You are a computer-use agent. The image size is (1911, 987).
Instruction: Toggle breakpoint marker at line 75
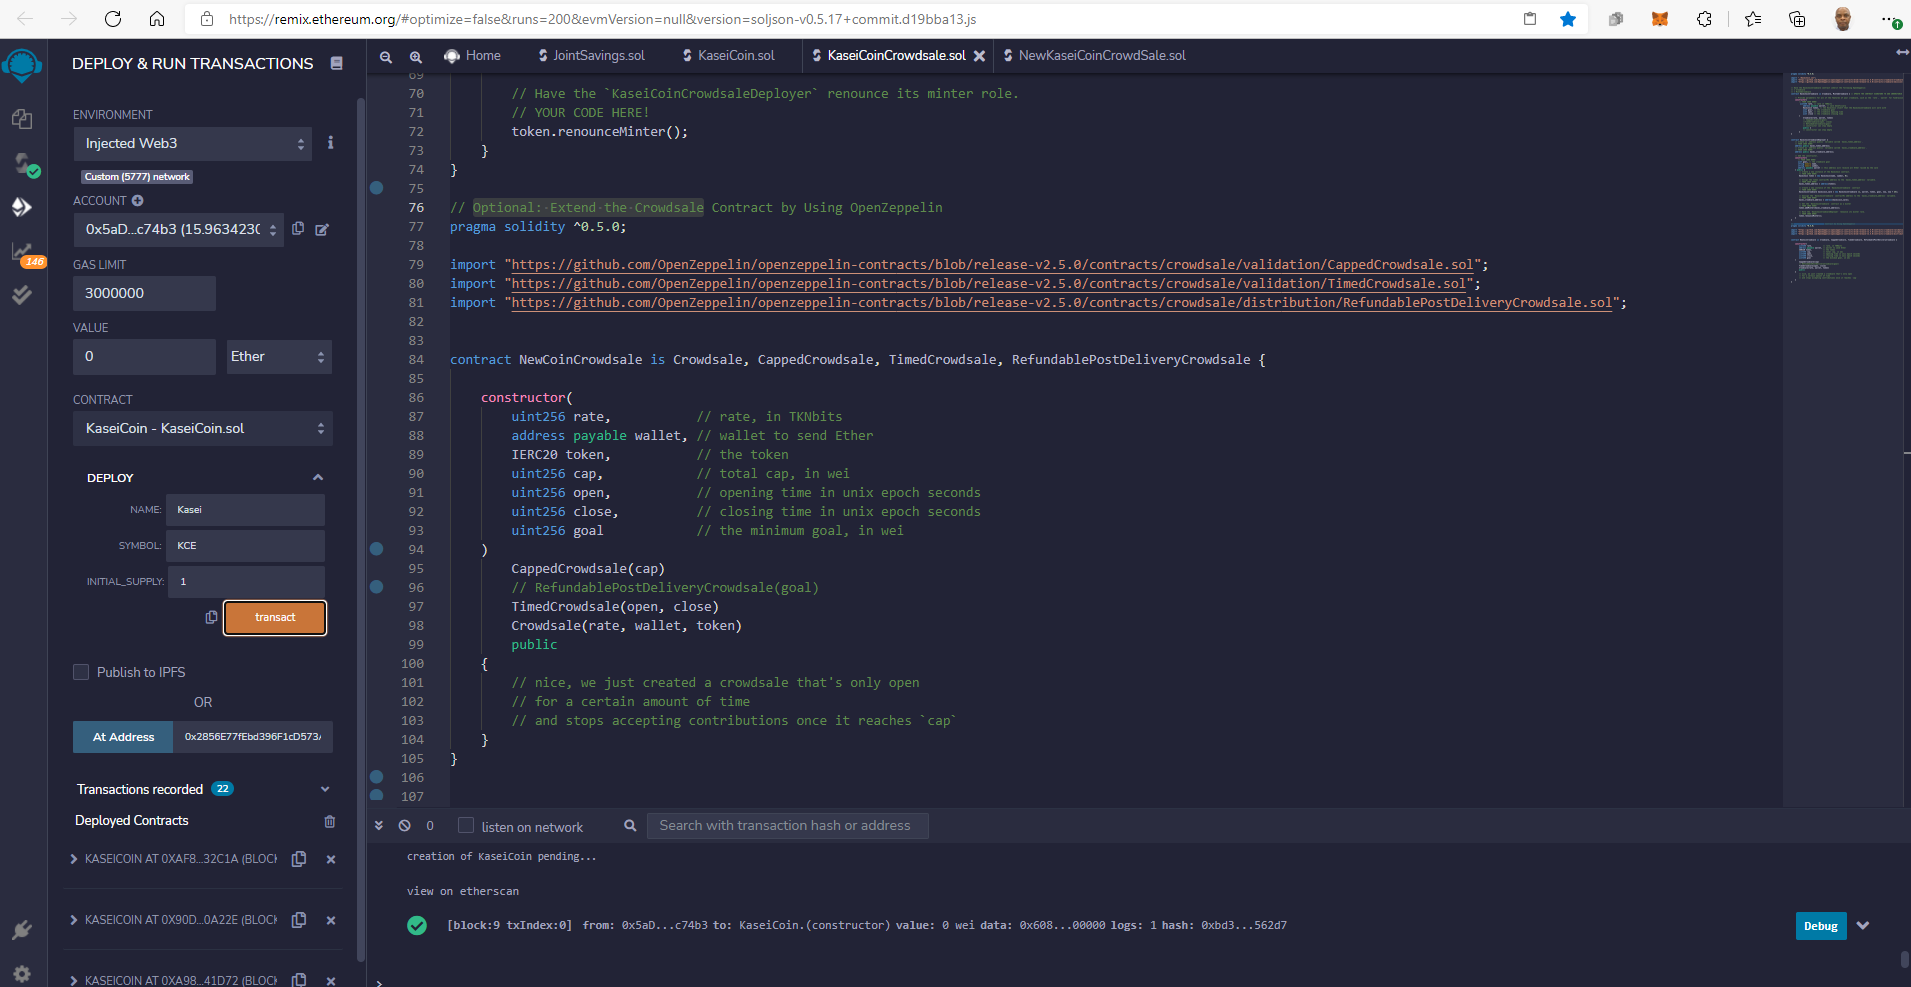pyautogui.click(x=377, y=188)
